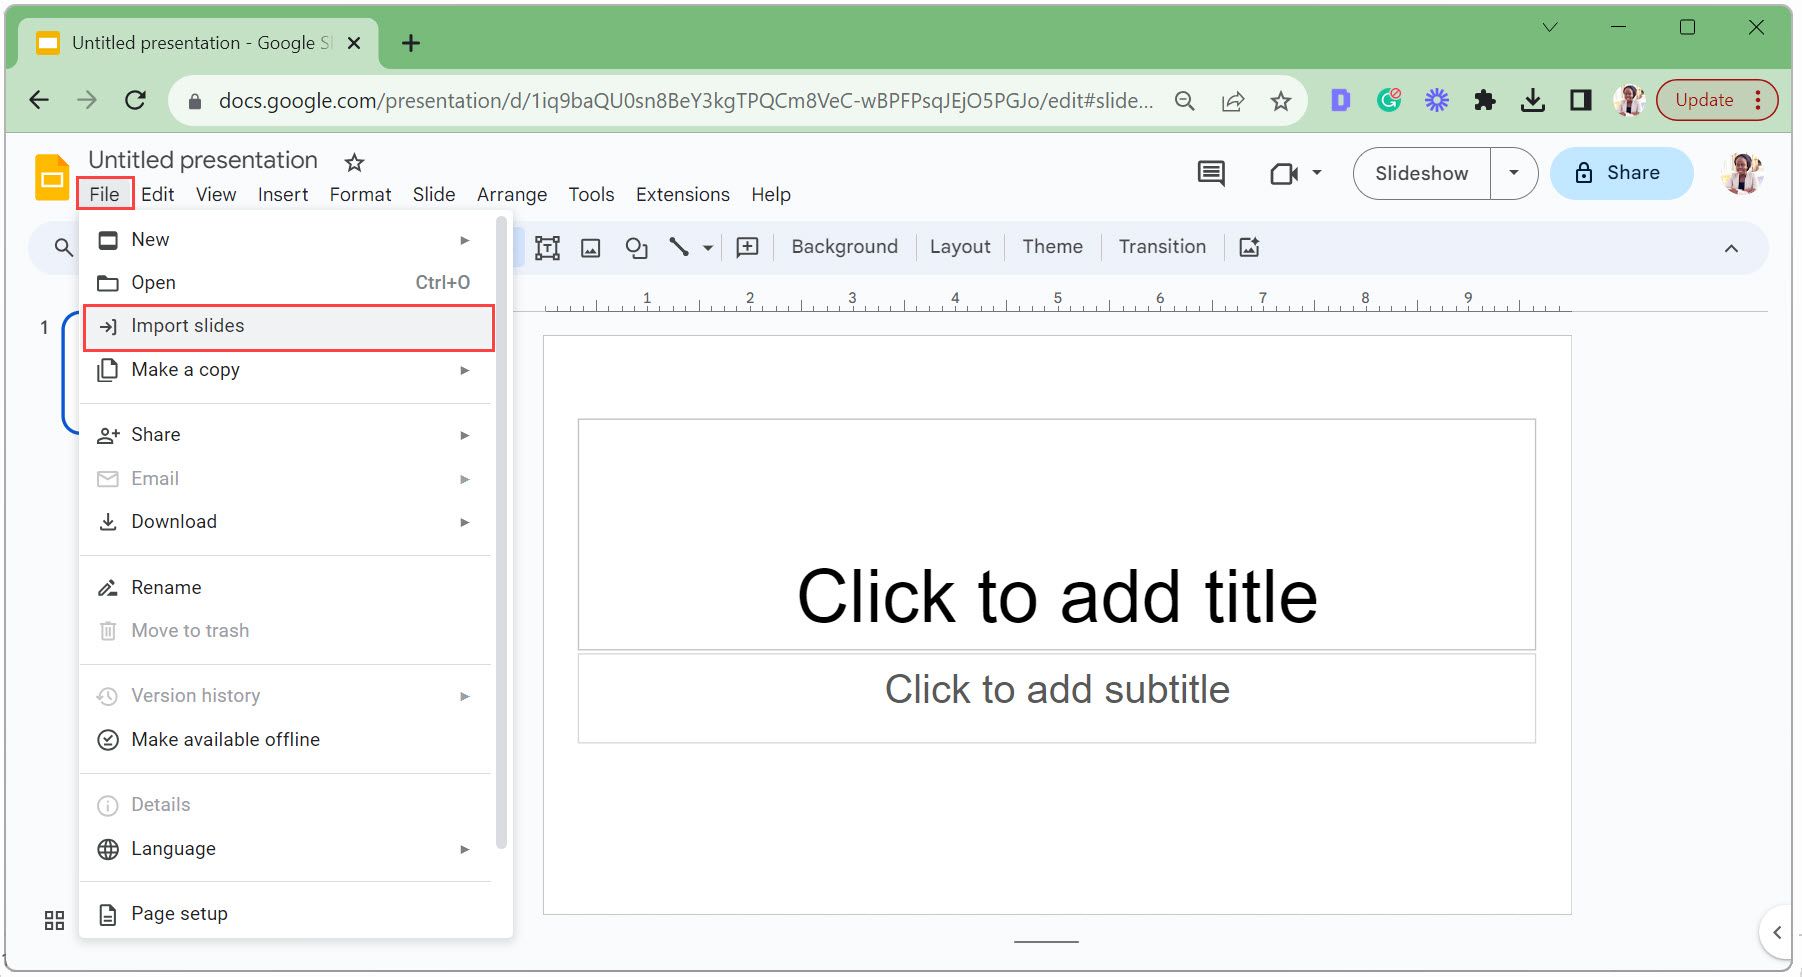Switch to grid view of slides
Image resolution: width=1802 pixels, height=977 pixels.
coord(53,920)
